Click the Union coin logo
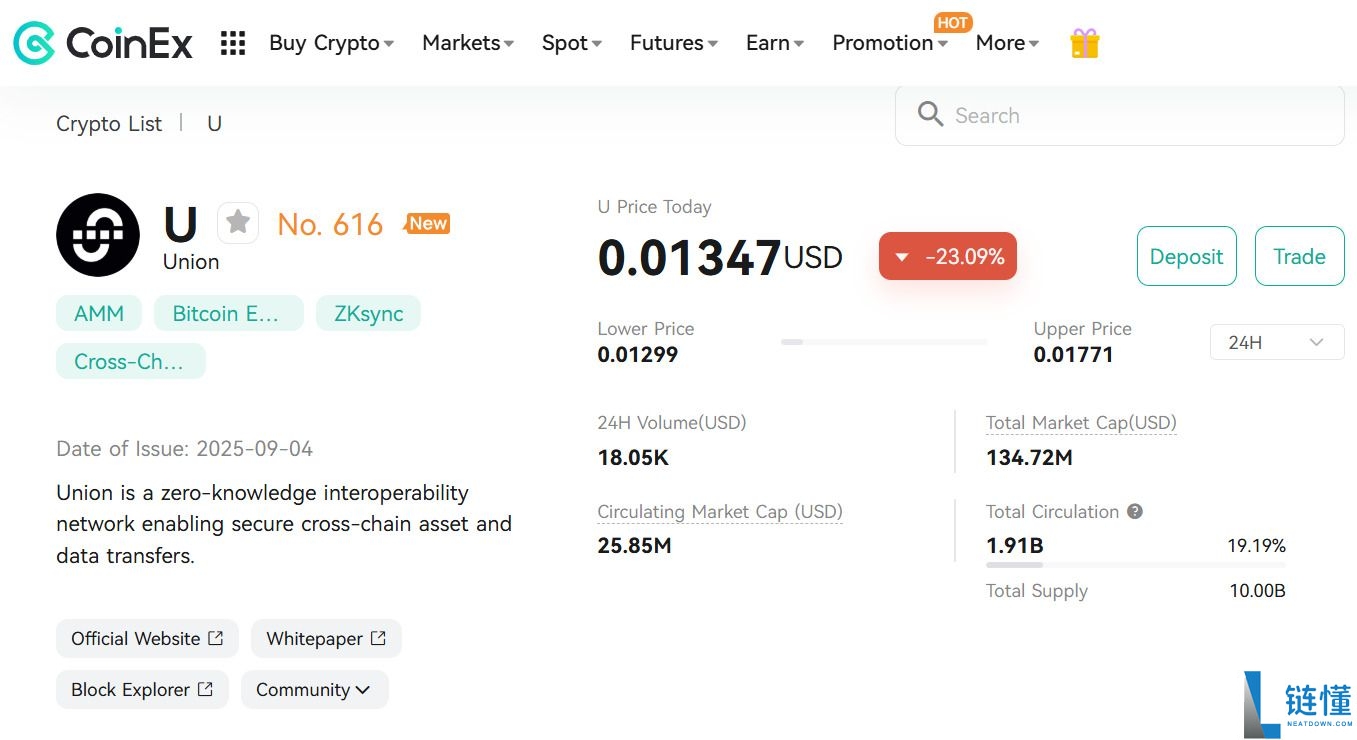This screenshot has height=740, width=1357. [x=98, y=235]
